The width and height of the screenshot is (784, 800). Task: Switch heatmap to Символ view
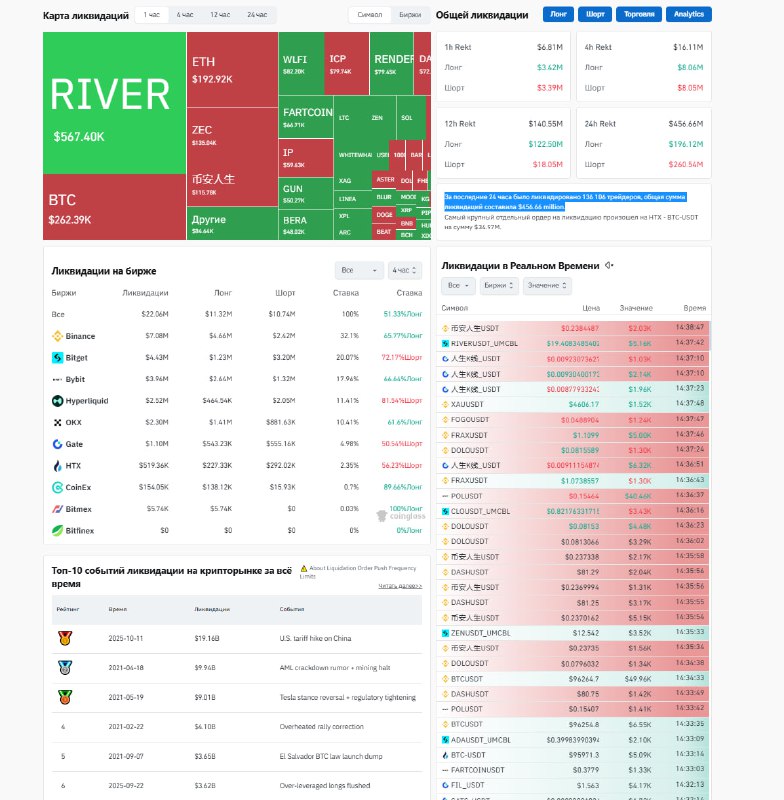tap(369, 16)
